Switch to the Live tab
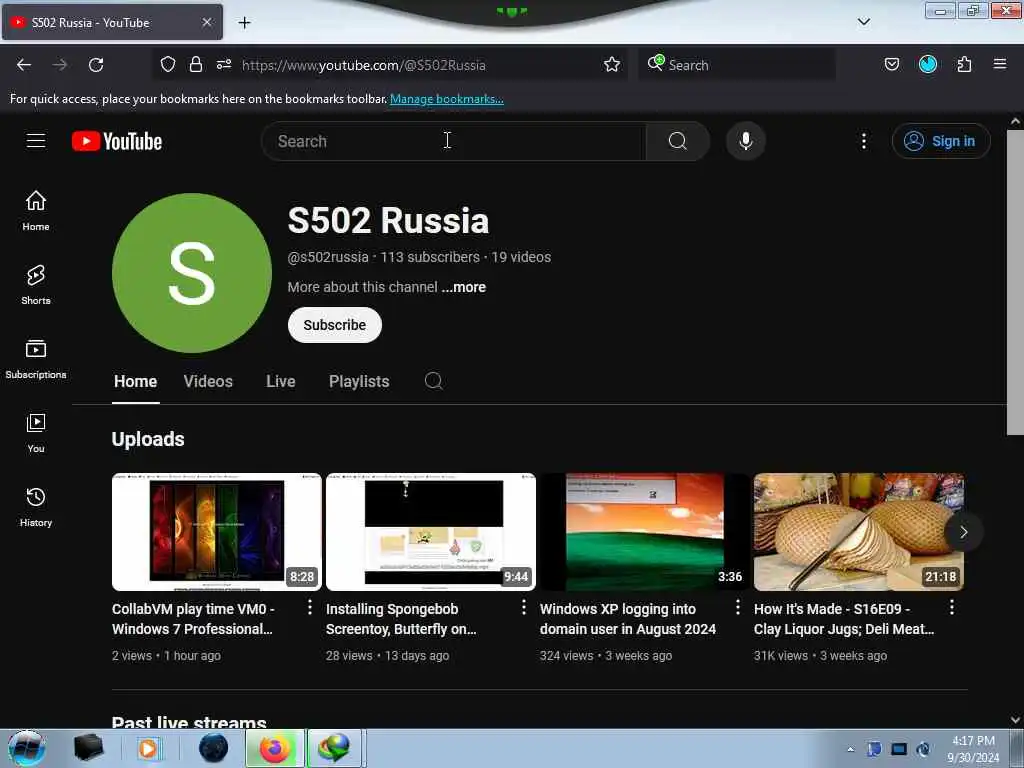Screen dimensions: 1024x768 pyautogui.click(x=281, y=381)
